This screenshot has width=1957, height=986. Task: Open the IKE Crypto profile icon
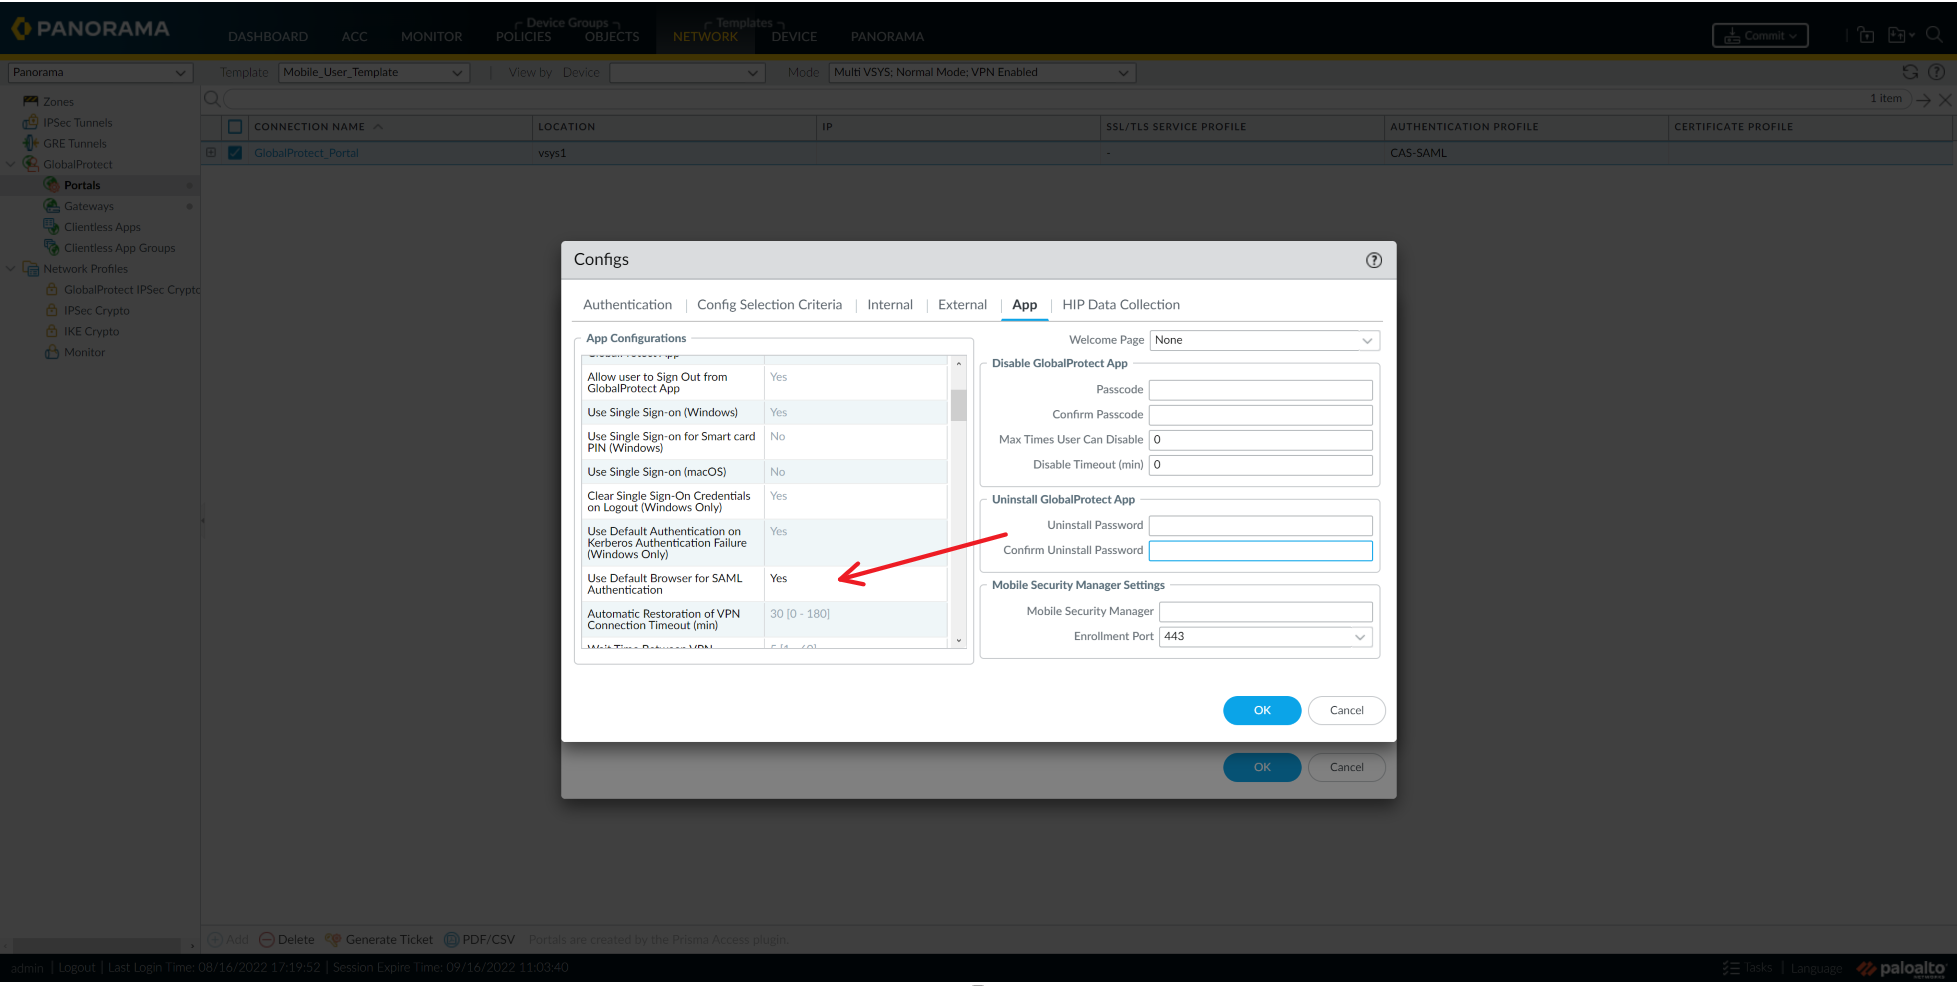click(52, 332)
